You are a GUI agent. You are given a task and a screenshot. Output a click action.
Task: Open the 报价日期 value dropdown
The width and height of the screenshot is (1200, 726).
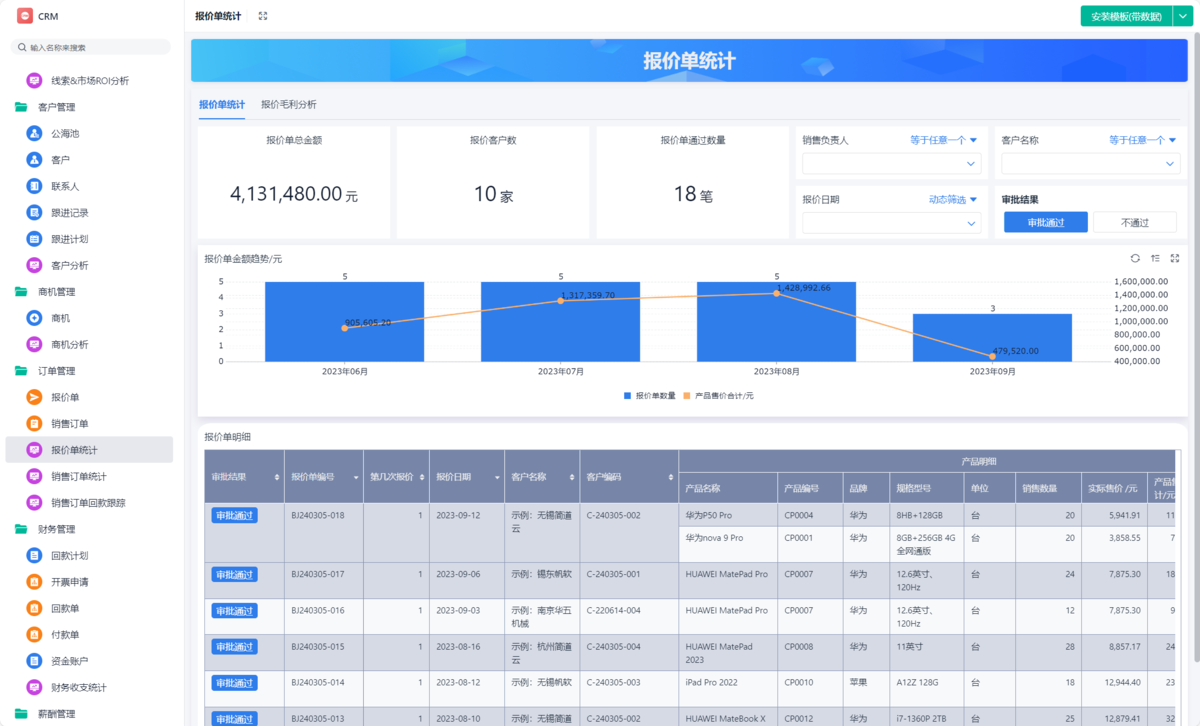coord(892,223)
